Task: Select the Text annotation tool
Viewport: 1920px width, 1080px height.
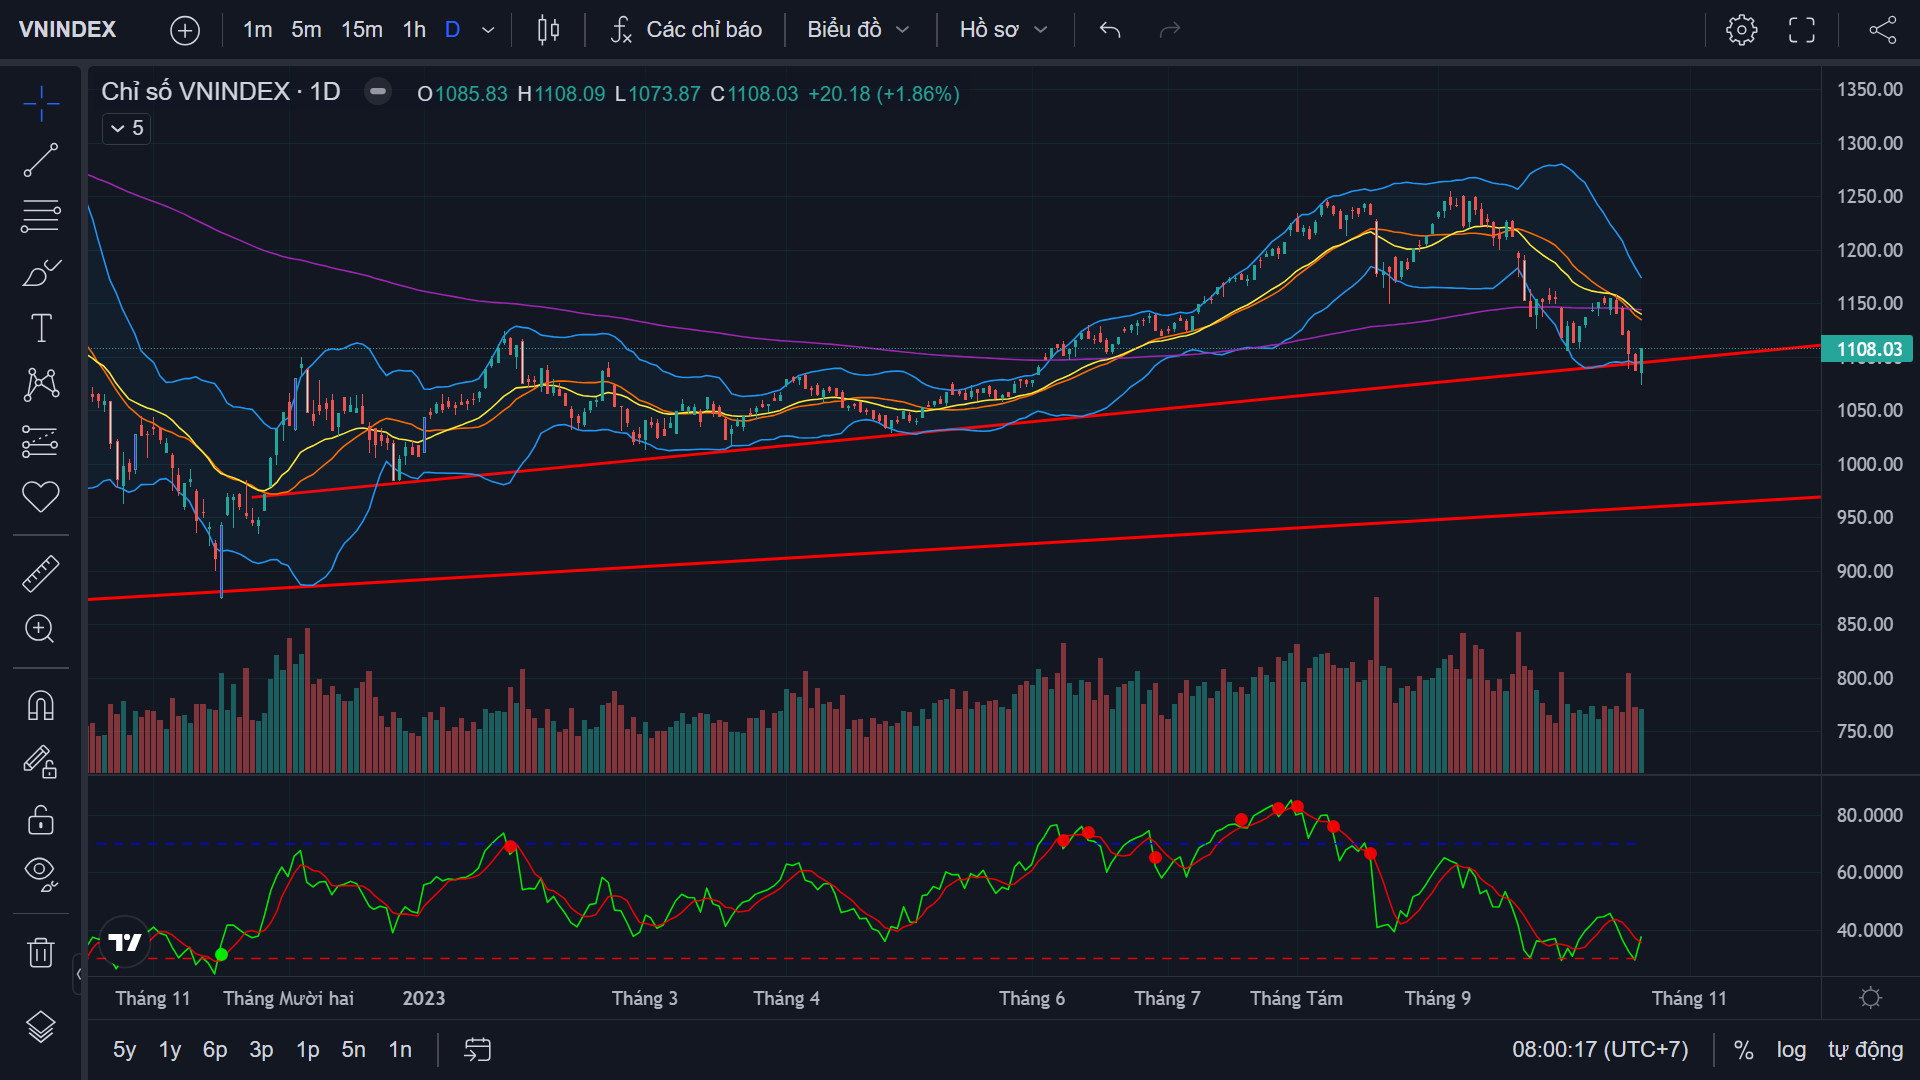Action: [x=41, y=328]
